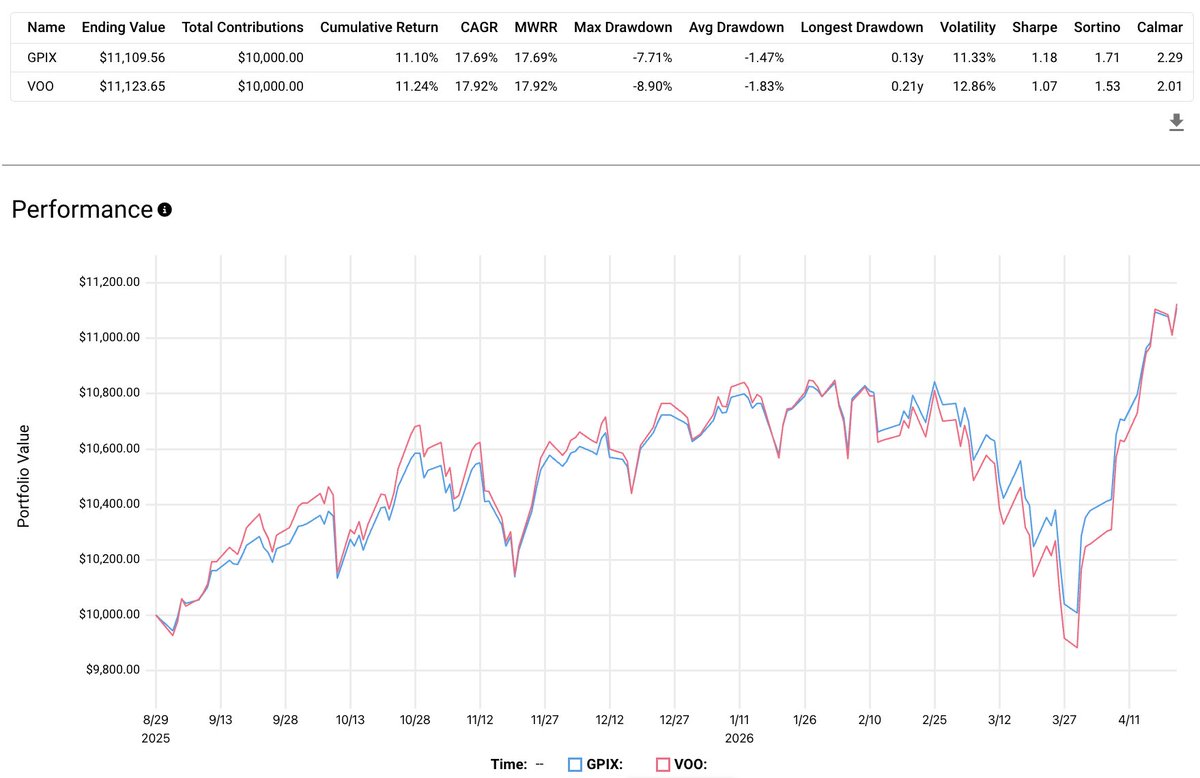This screenshot has width=1200, height=778.
Task: Click VOO Calmar value 2.01
Action: (1170, 86)
